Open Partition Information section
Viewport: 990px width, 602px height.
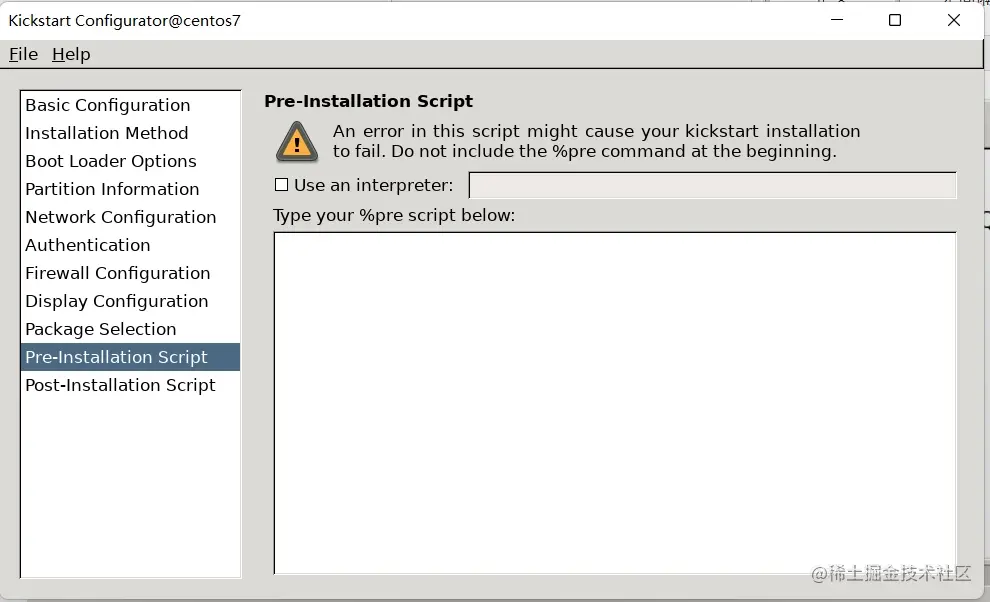coord(131,189)
